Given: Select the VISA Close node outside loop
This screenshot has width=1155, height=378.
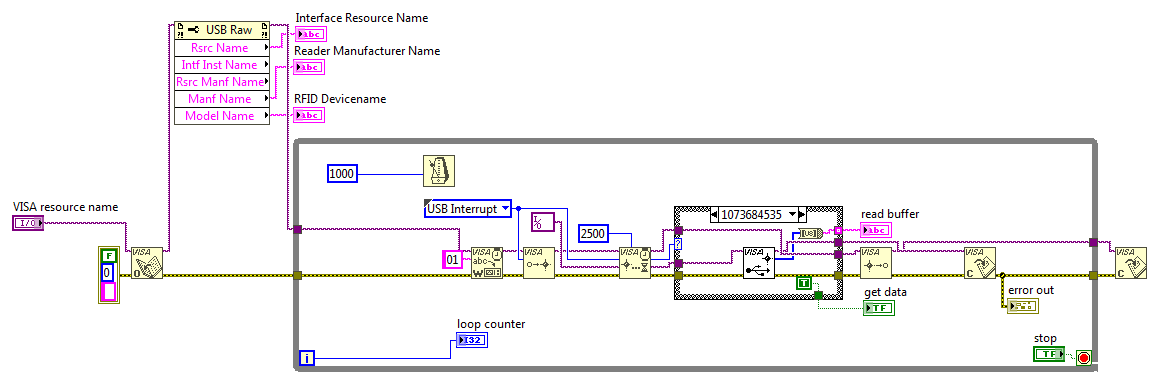Looking at the screenshot, I should [1131, 263].
